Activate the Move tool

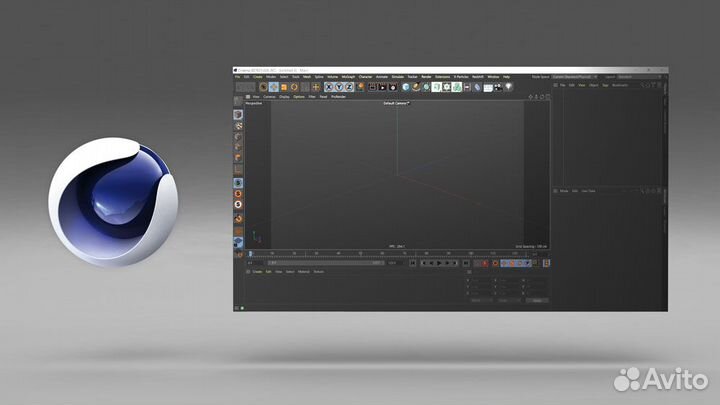coord(274,87)
